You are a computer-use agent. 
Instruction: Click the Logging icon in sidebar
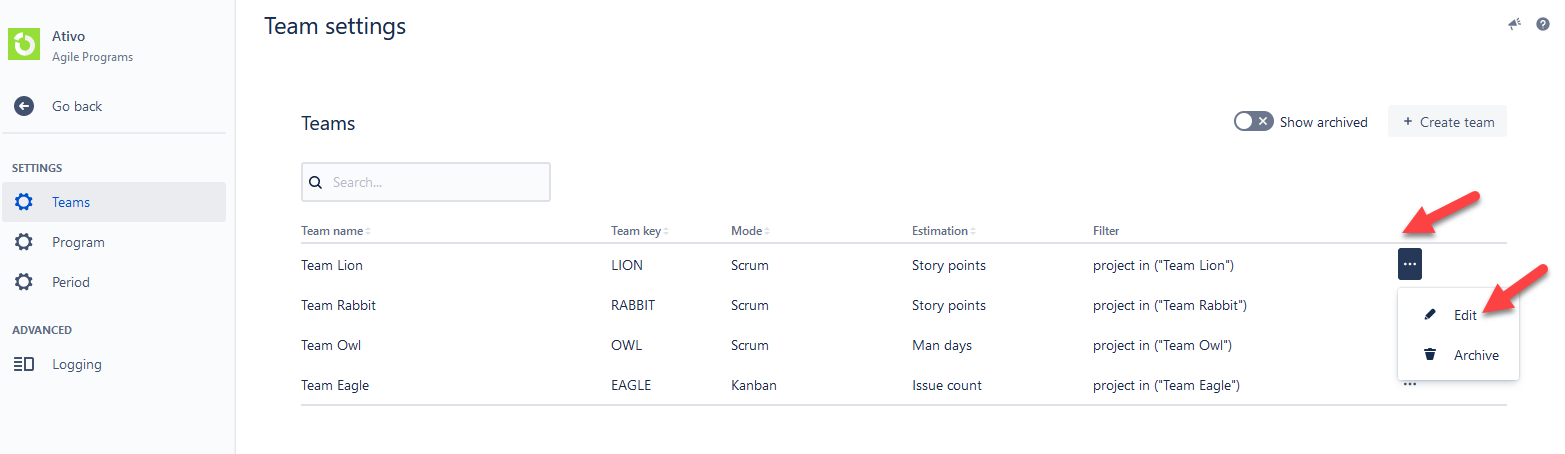click(24, 364)
